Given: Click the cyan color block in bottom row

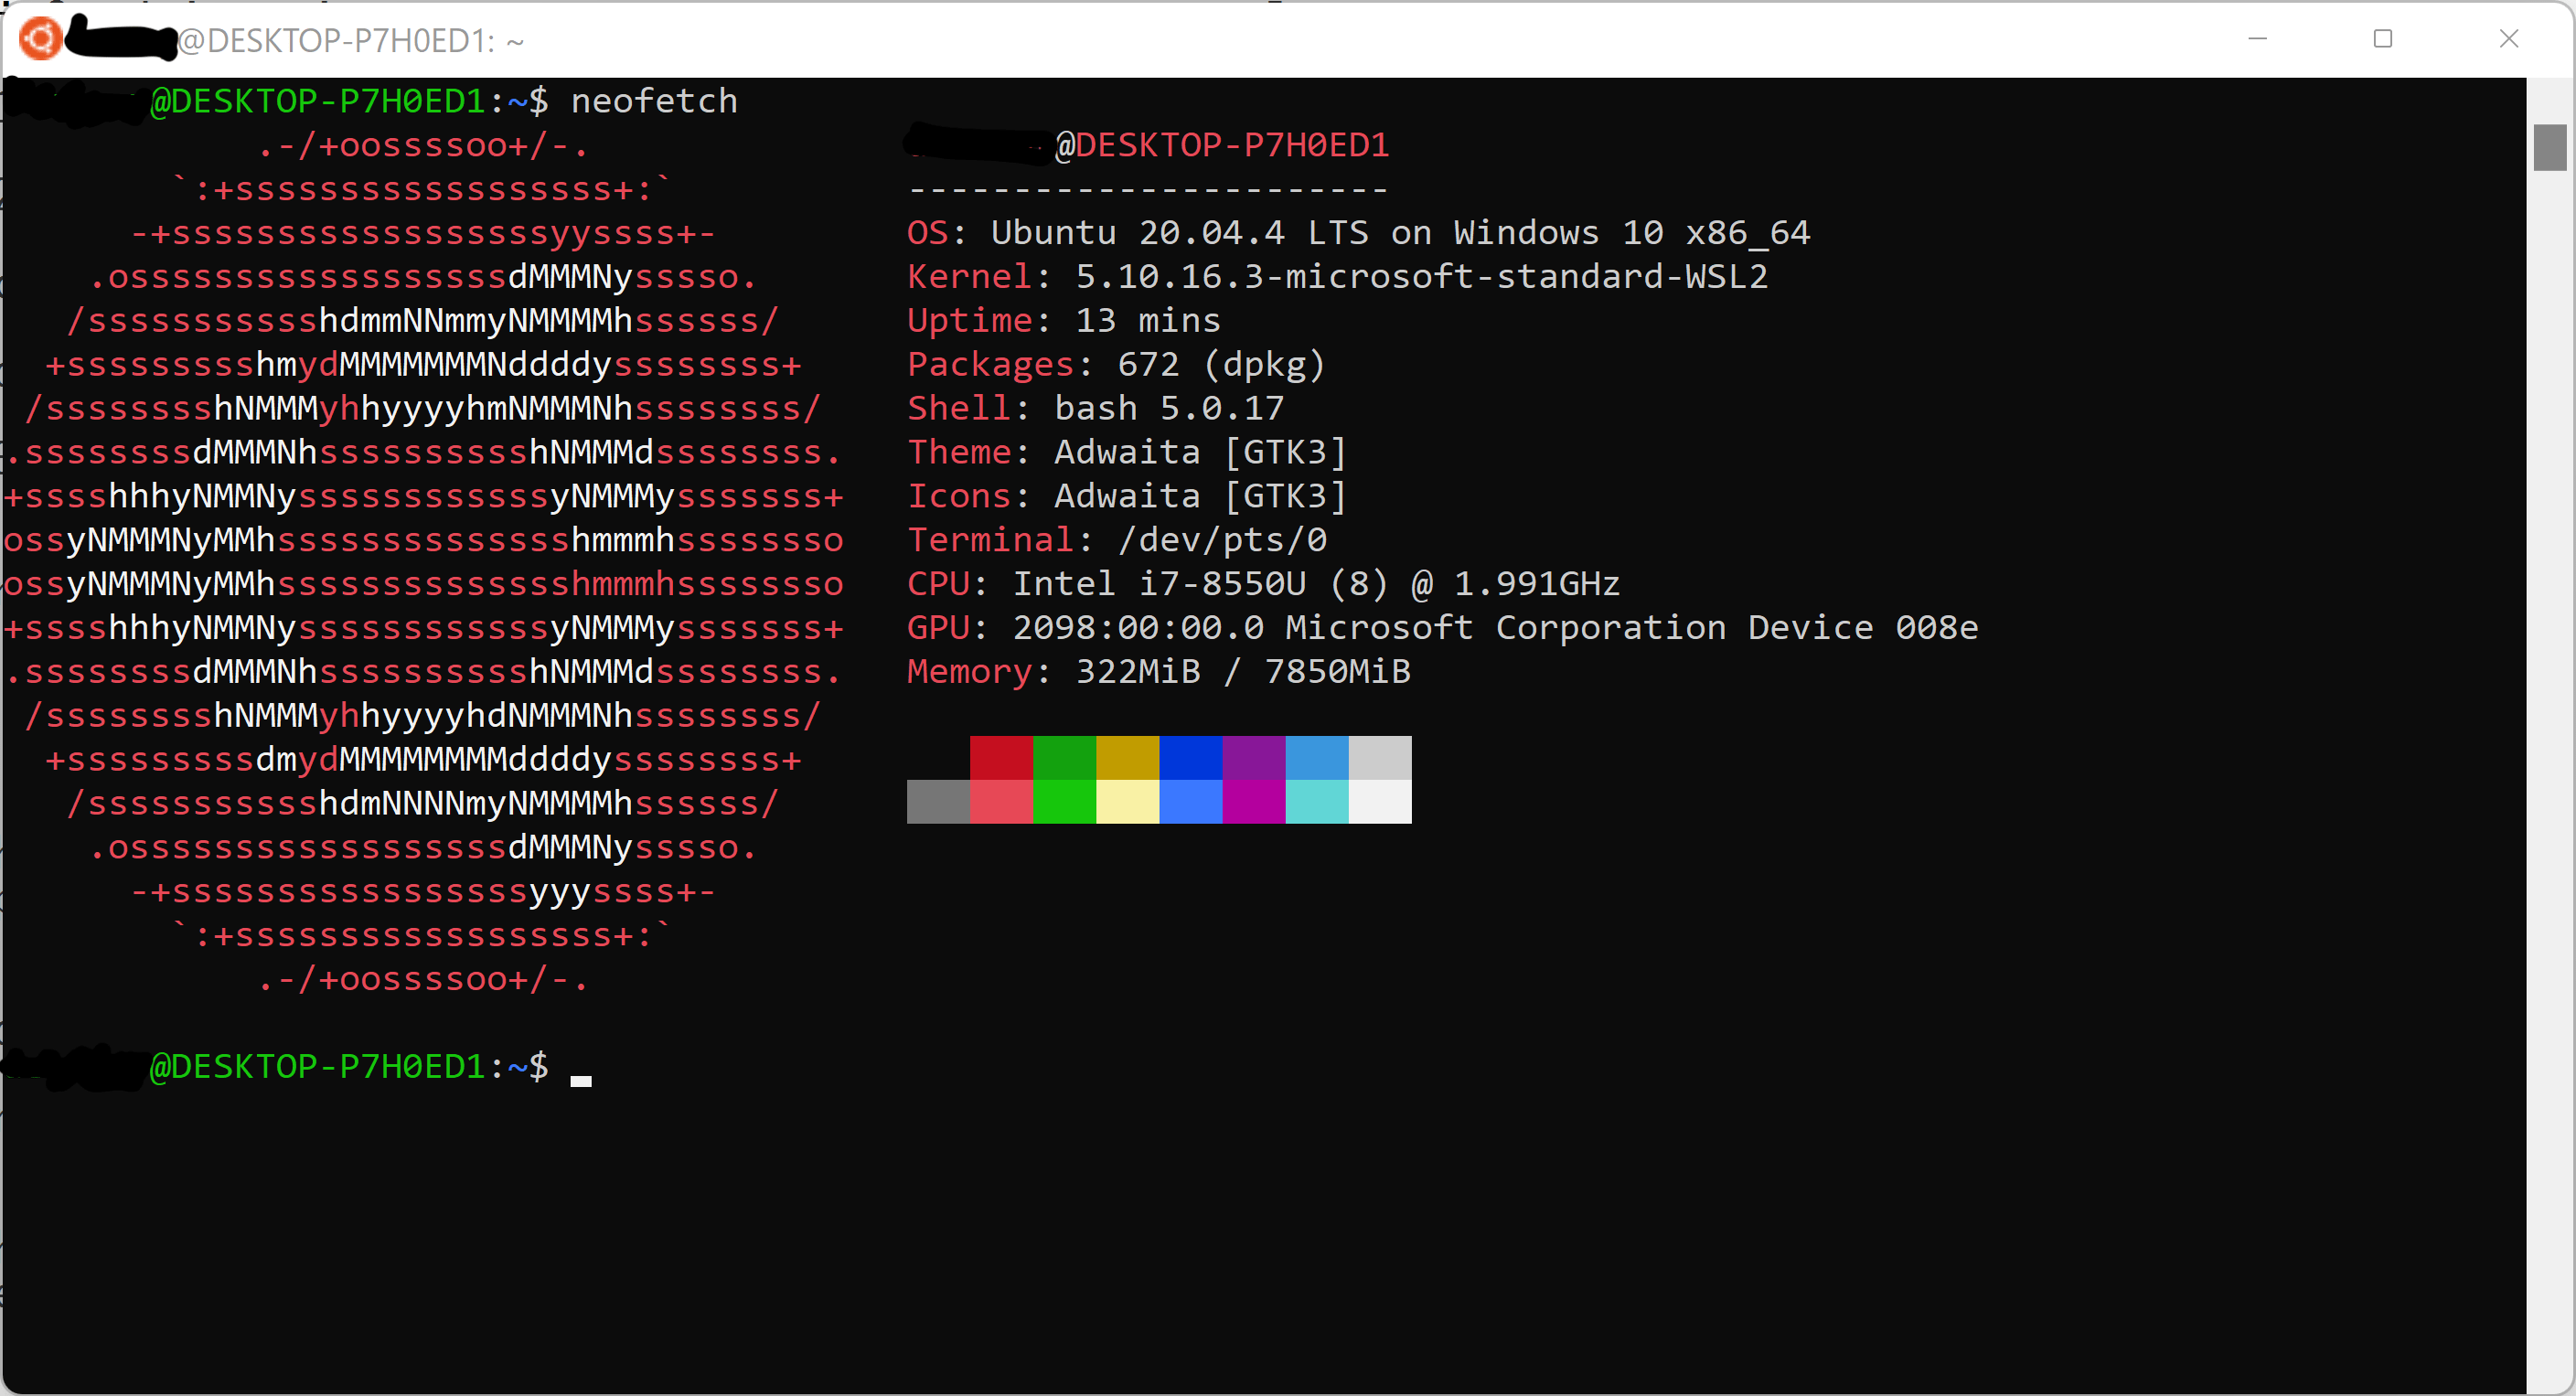Looking at the screenshot, I should tap(1316, 802).
